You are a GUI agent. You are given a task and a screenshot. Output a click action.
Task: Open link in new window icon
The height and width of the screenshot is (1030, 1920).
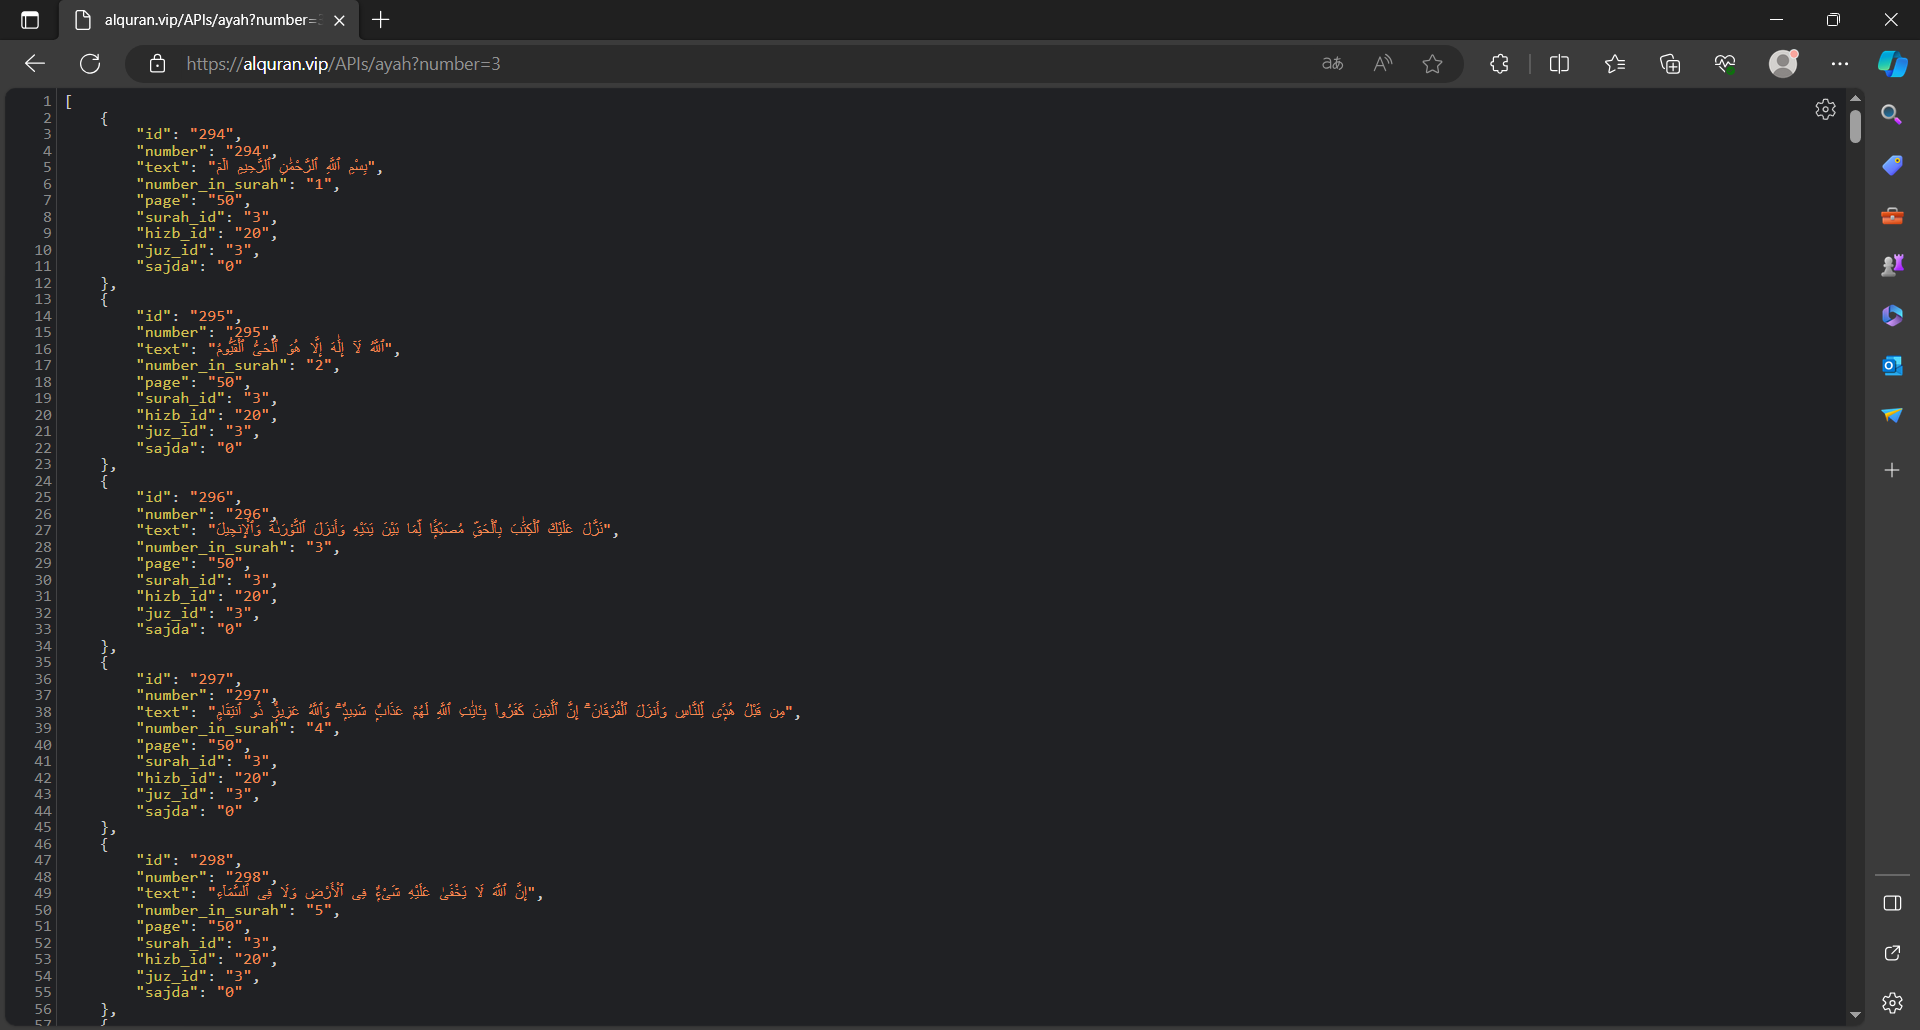pos(1892,953)
